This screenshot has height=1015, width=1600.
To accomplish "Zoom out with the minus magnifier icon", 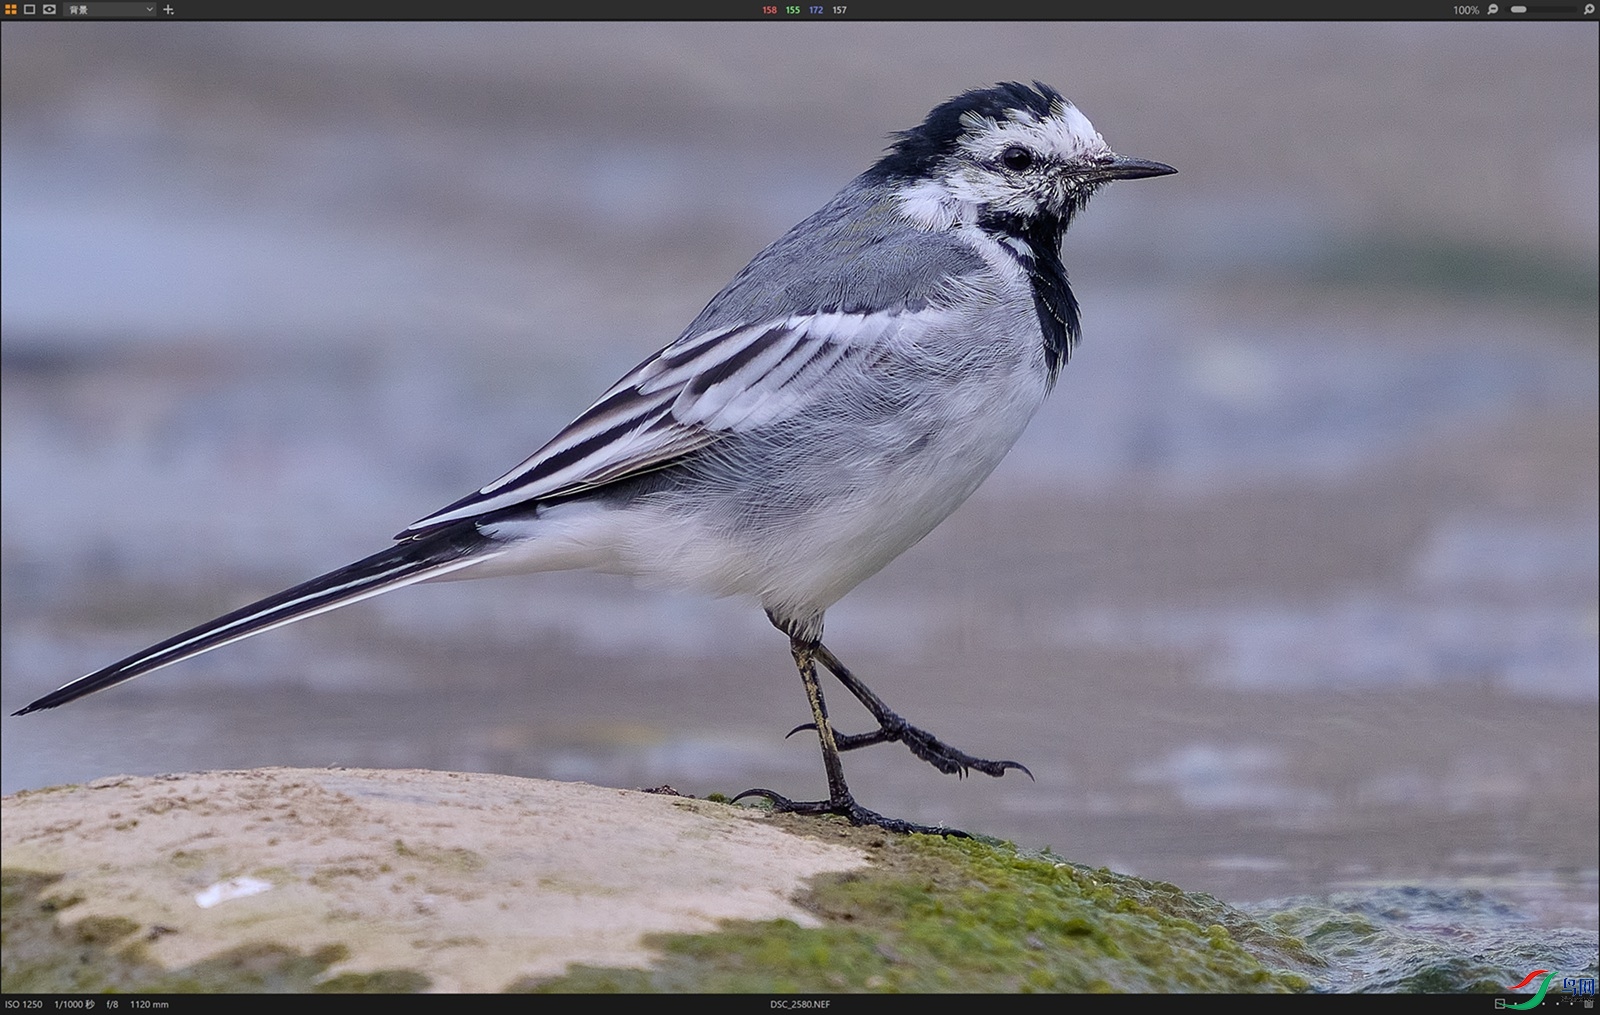I will 1493,9.
